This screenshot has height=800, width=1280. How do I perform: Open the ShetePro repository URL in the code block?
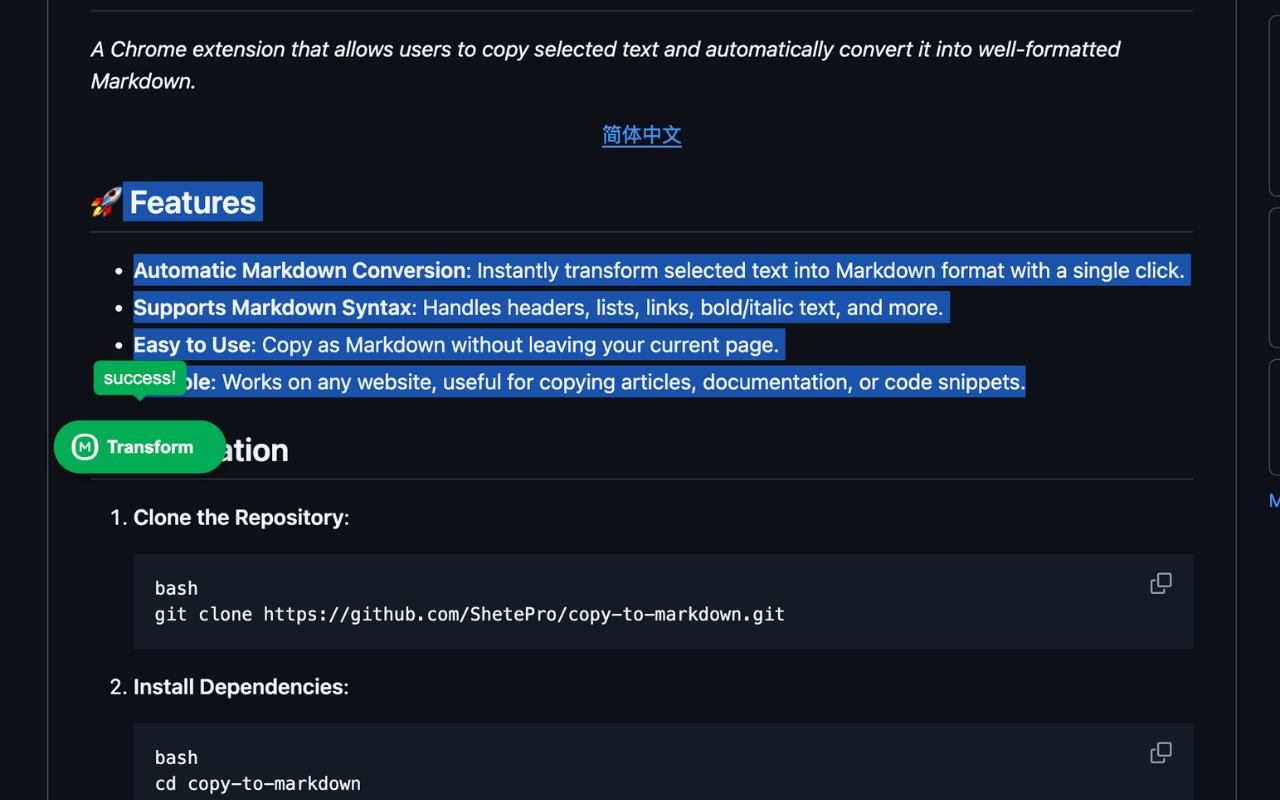(x=522, y=614)
